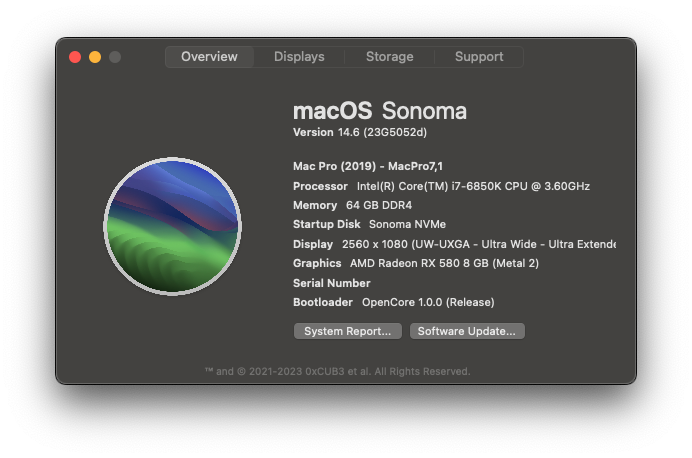692x458 pixels.
Task: Minimize the window with yellow button
Action: click(95, 57)
